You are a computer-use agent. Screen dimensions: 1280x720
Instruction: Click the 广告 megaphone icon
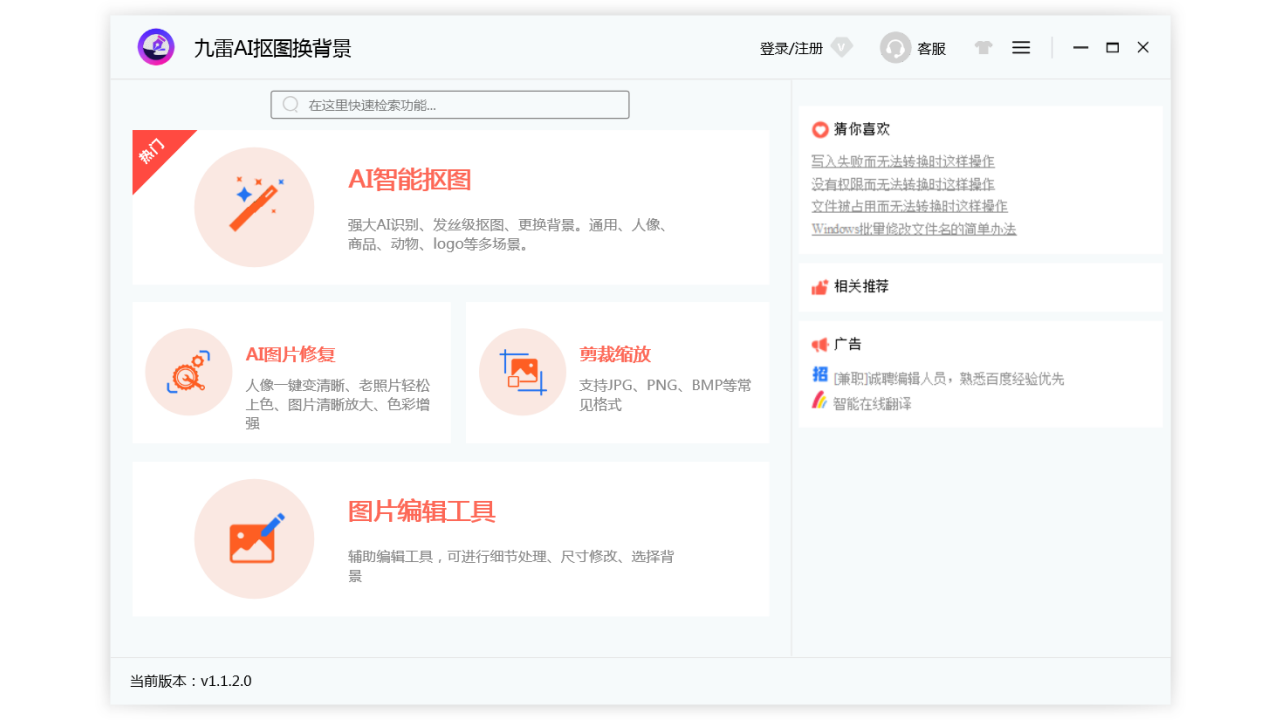pos(820,343)
